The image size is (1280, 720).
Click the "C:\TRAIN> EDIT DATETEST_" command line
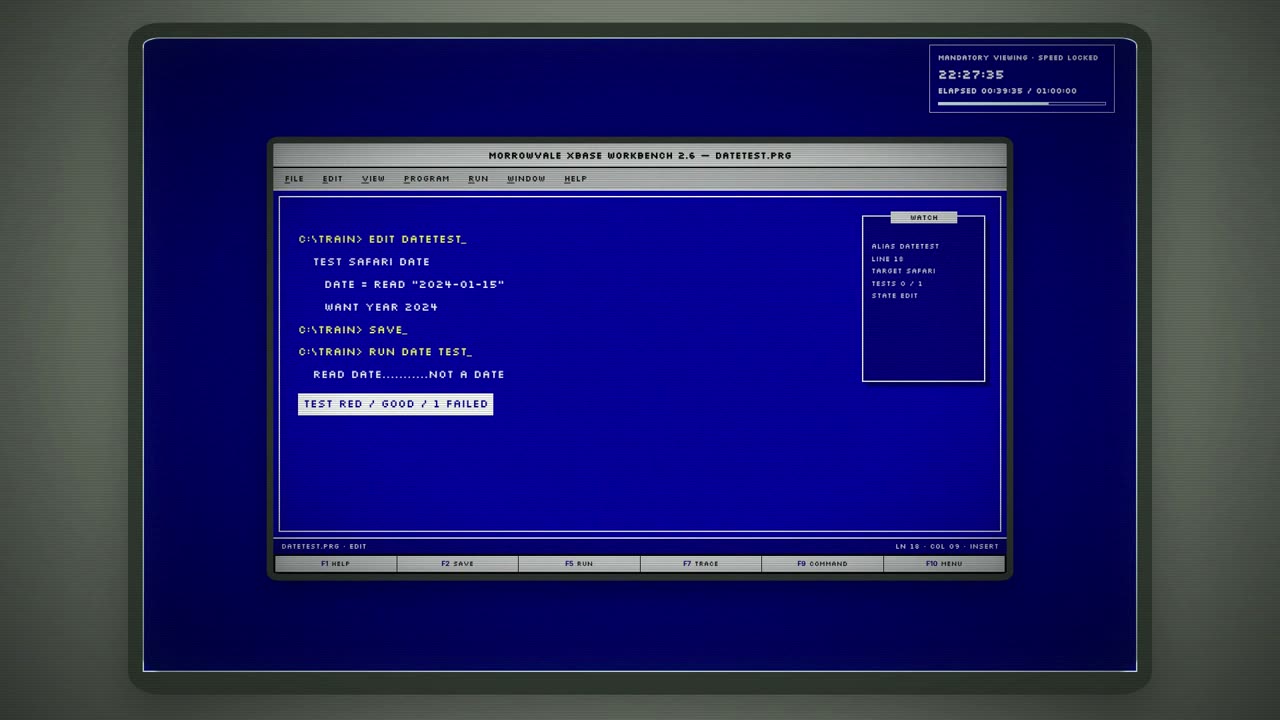[383, 240]
